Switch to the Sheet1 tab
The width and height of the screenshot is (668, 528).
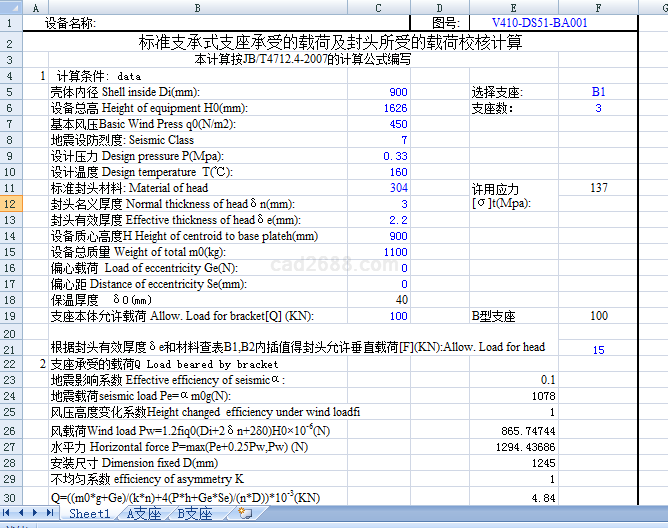[x=89, y=514]
